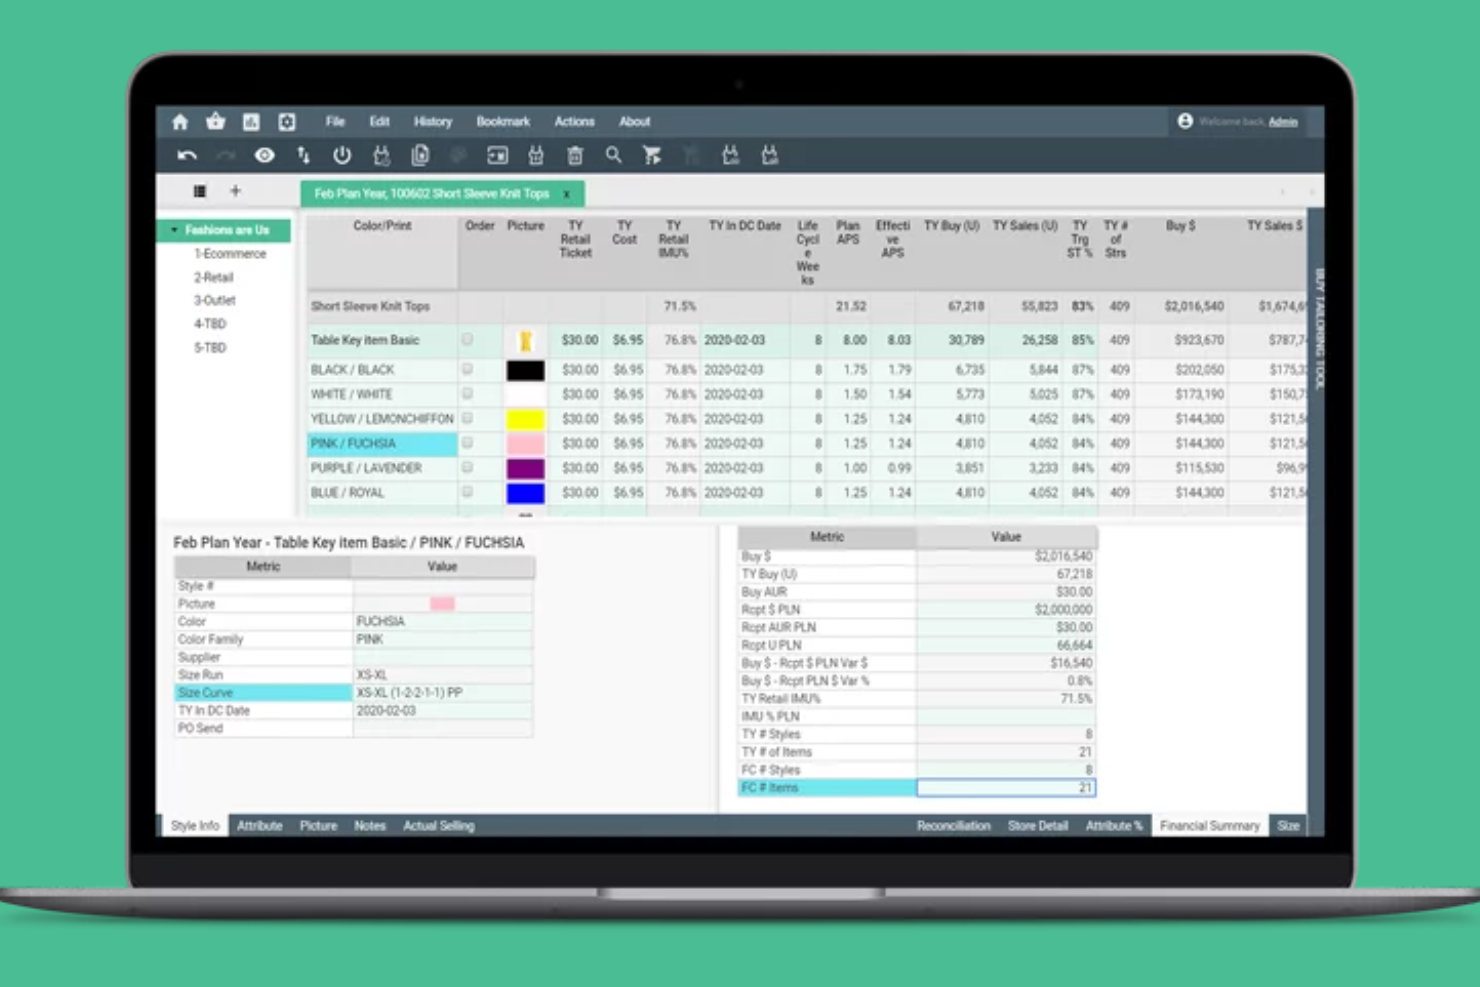Switch to the Attribute tab
Viewport: 1480px width, 987px height.
pos(259,826)
